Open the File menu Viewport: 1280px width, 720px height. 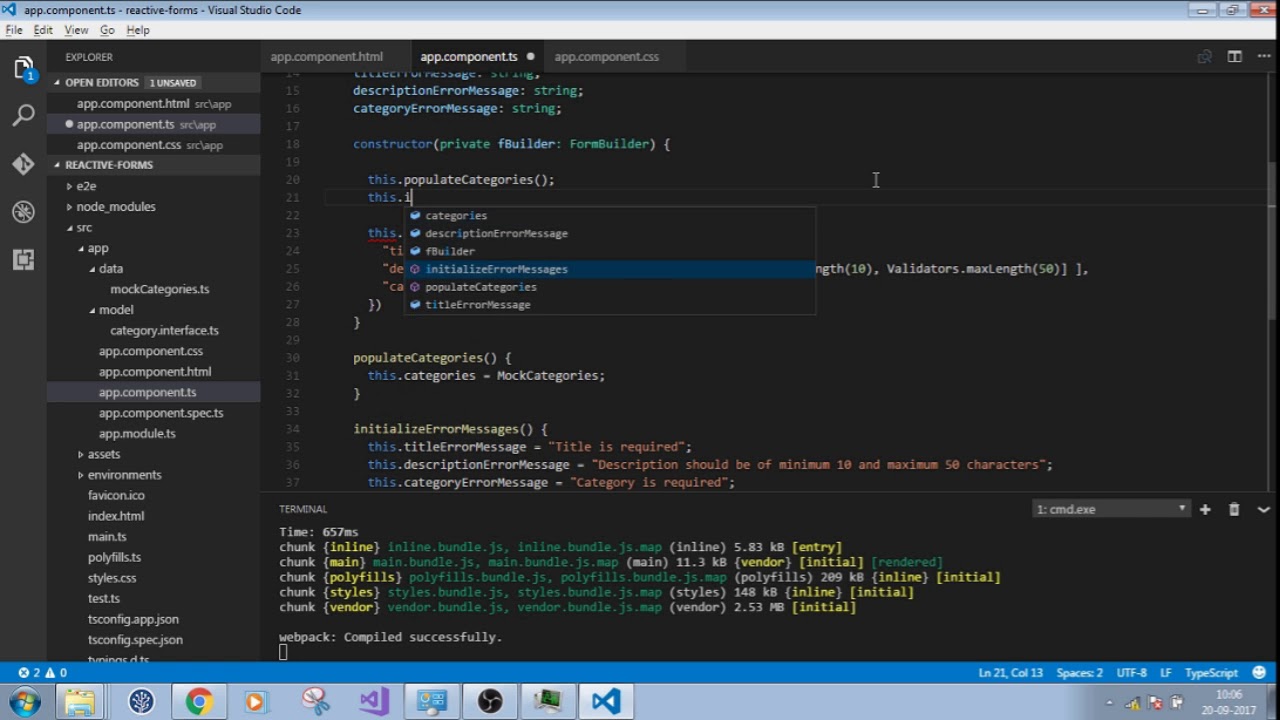14,30
